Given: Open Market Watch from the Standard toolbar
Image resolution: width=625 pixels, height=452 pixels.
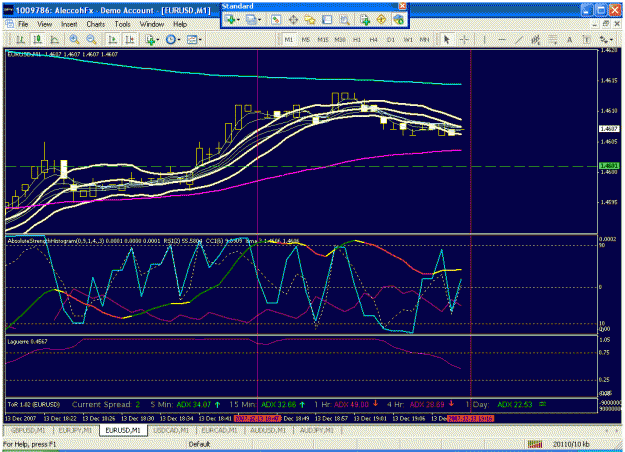Looking at the screenshot, I should tap(275, 20).
